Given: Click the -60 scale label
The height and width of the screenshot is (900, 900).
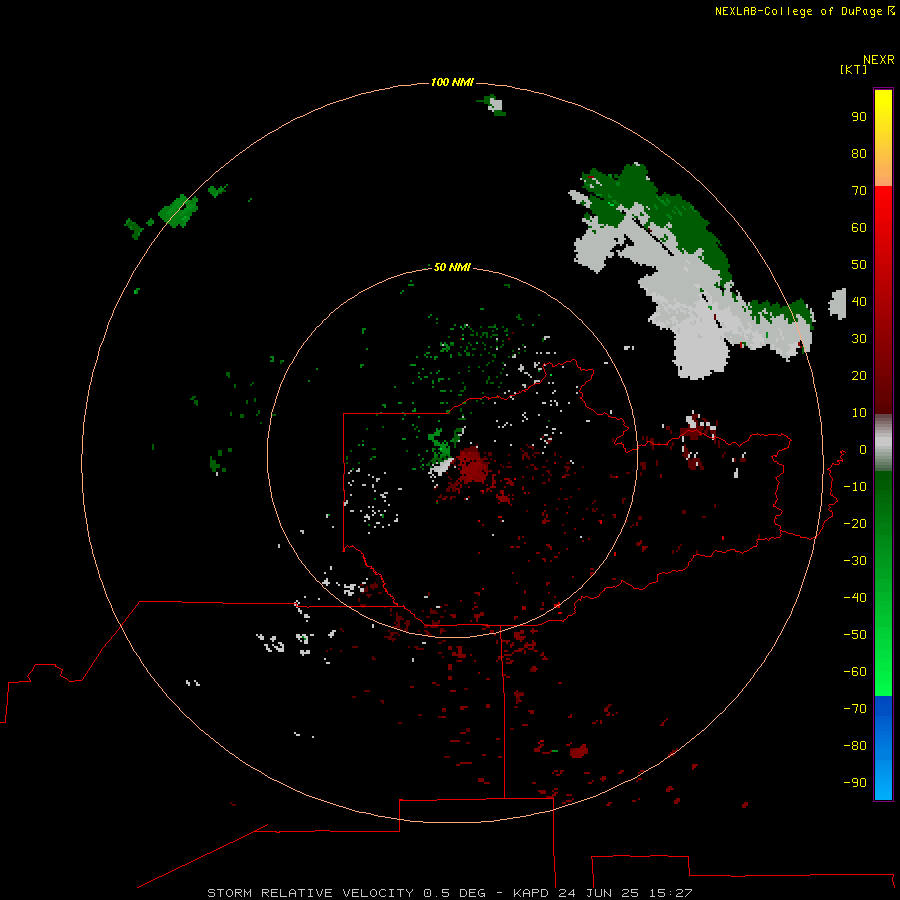Looking at the screenshot, I should (x=855, y=672).
